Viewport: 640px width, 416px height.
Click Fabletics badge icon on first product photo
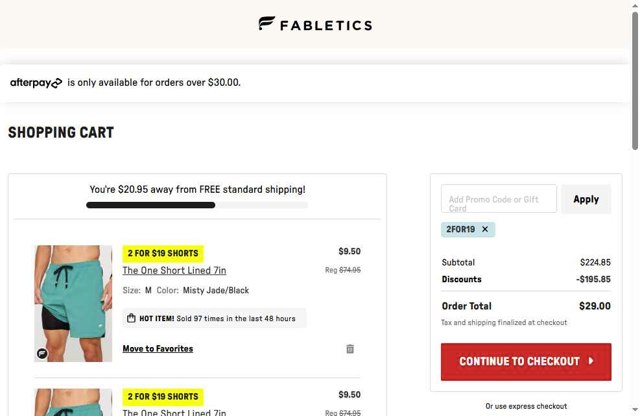pos(43,352)
